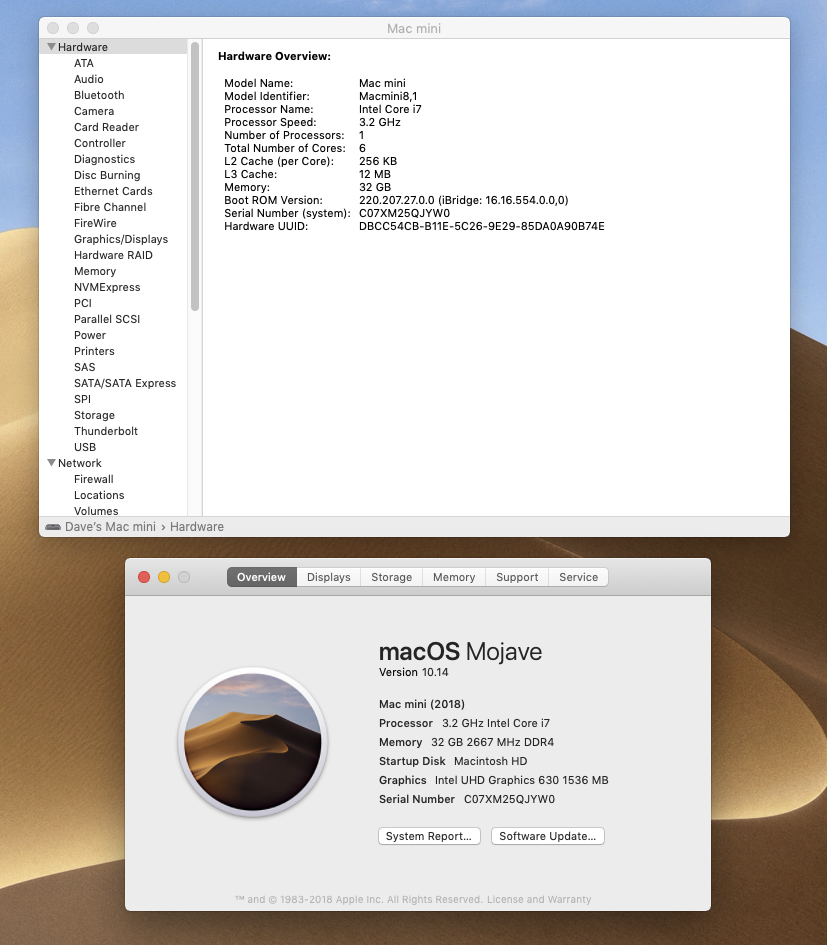Switch to the Overview tab
Image resolution: width=827 pixels, height=945 pixels.
(261, 577)
